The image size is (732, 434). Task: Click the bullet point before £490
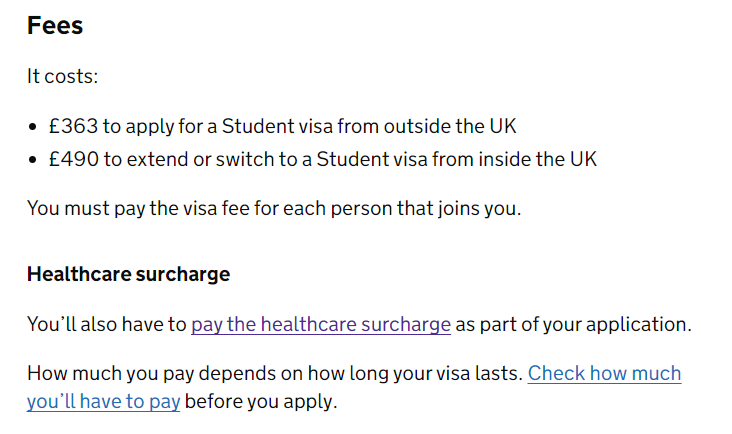tap(32, 160)
